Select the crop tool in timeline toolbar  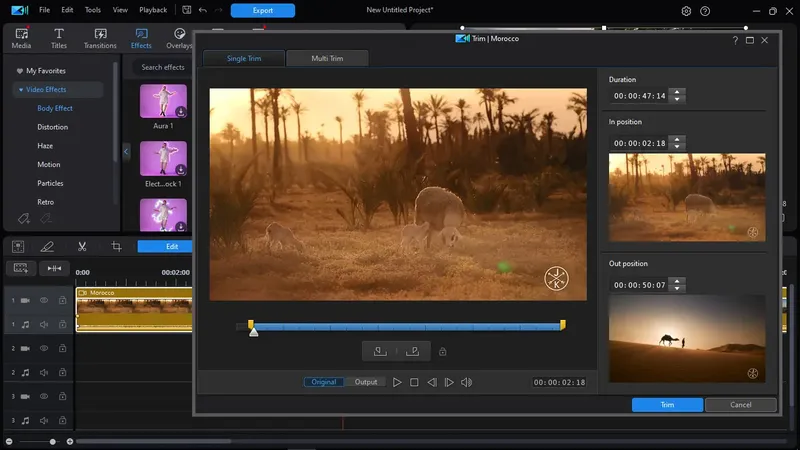pos(116,246)
